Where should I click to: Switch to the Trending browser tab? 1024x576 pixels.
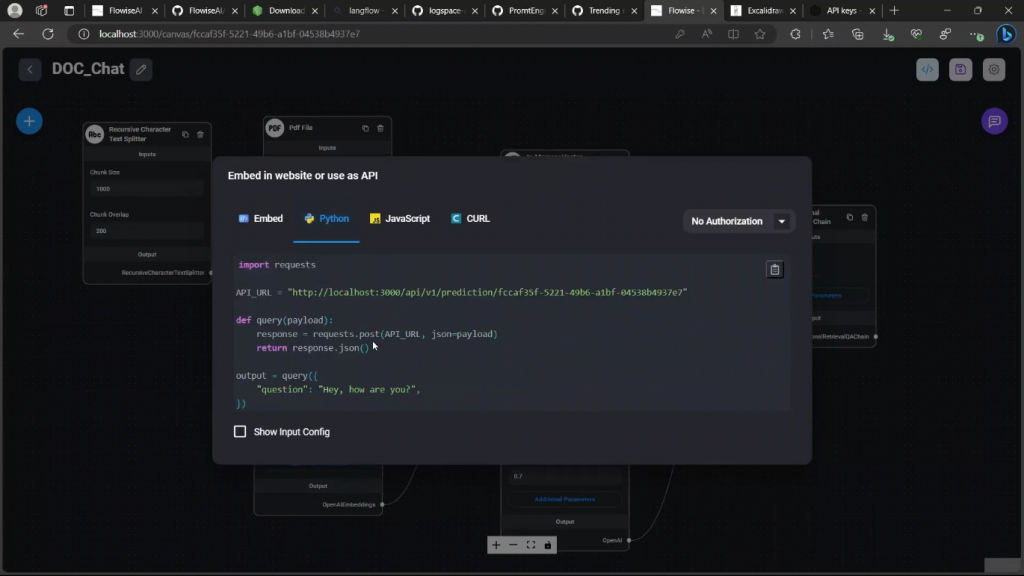pyautogui.click(x=604, y=10)
